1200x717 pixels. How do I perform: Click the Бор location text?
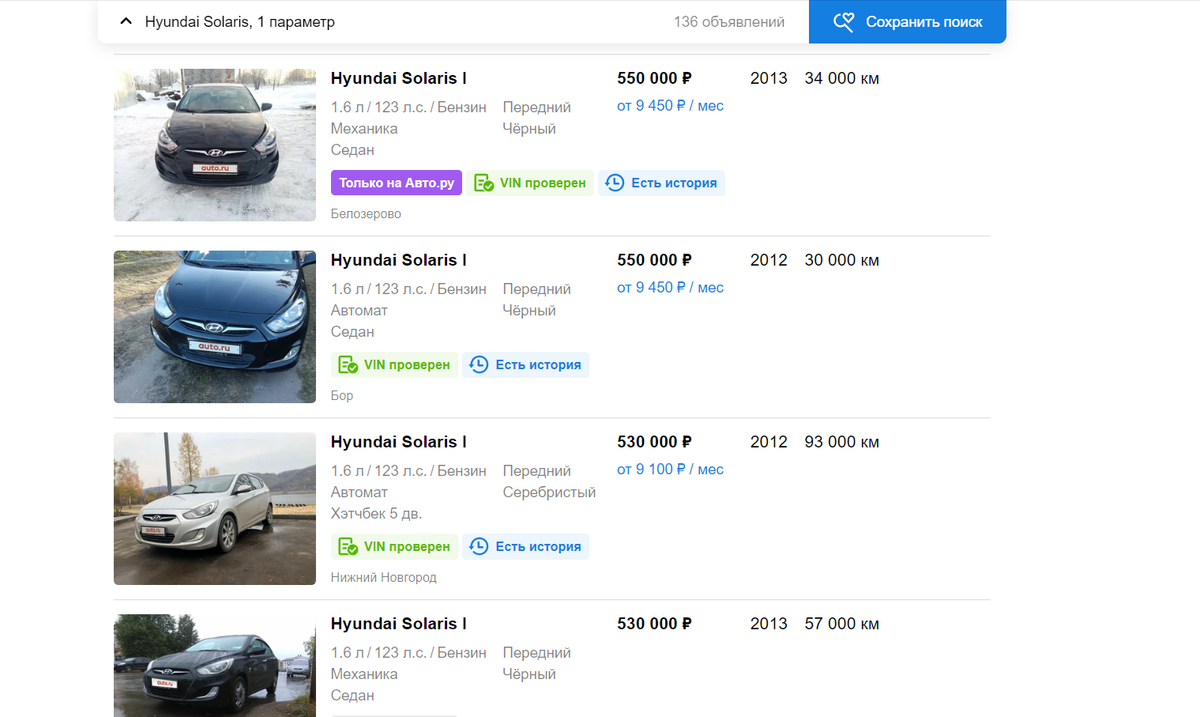pos(342,396)
